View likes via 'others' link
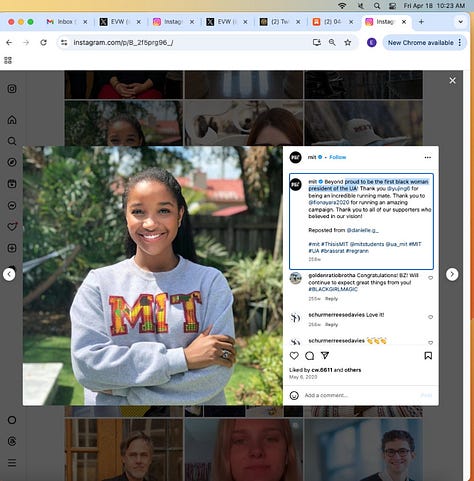 [x=352, y=370]
